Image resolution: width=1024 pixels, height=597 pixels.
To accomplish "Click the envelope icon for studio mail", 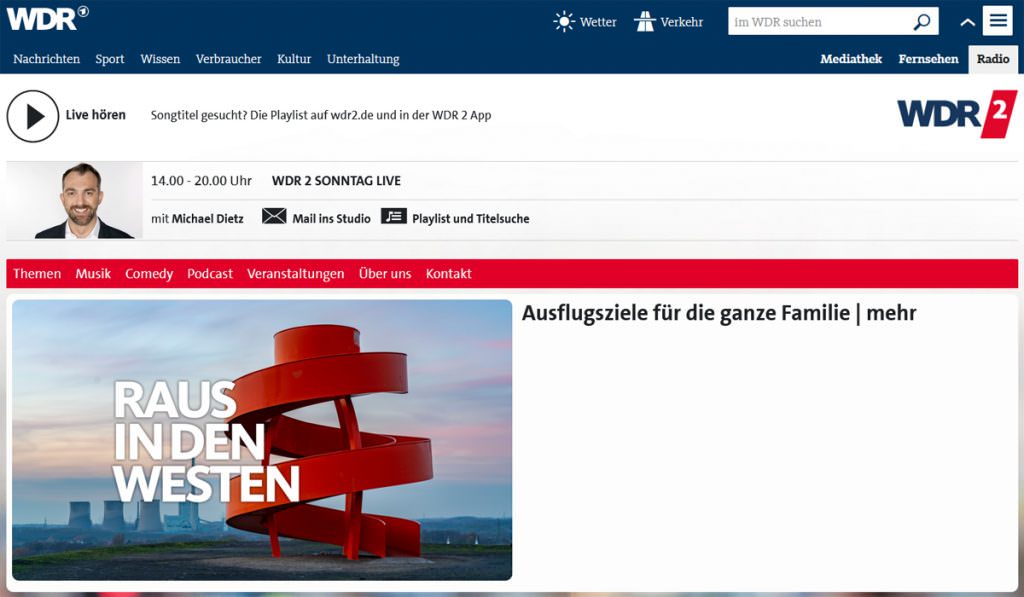I will coord(274,216).
